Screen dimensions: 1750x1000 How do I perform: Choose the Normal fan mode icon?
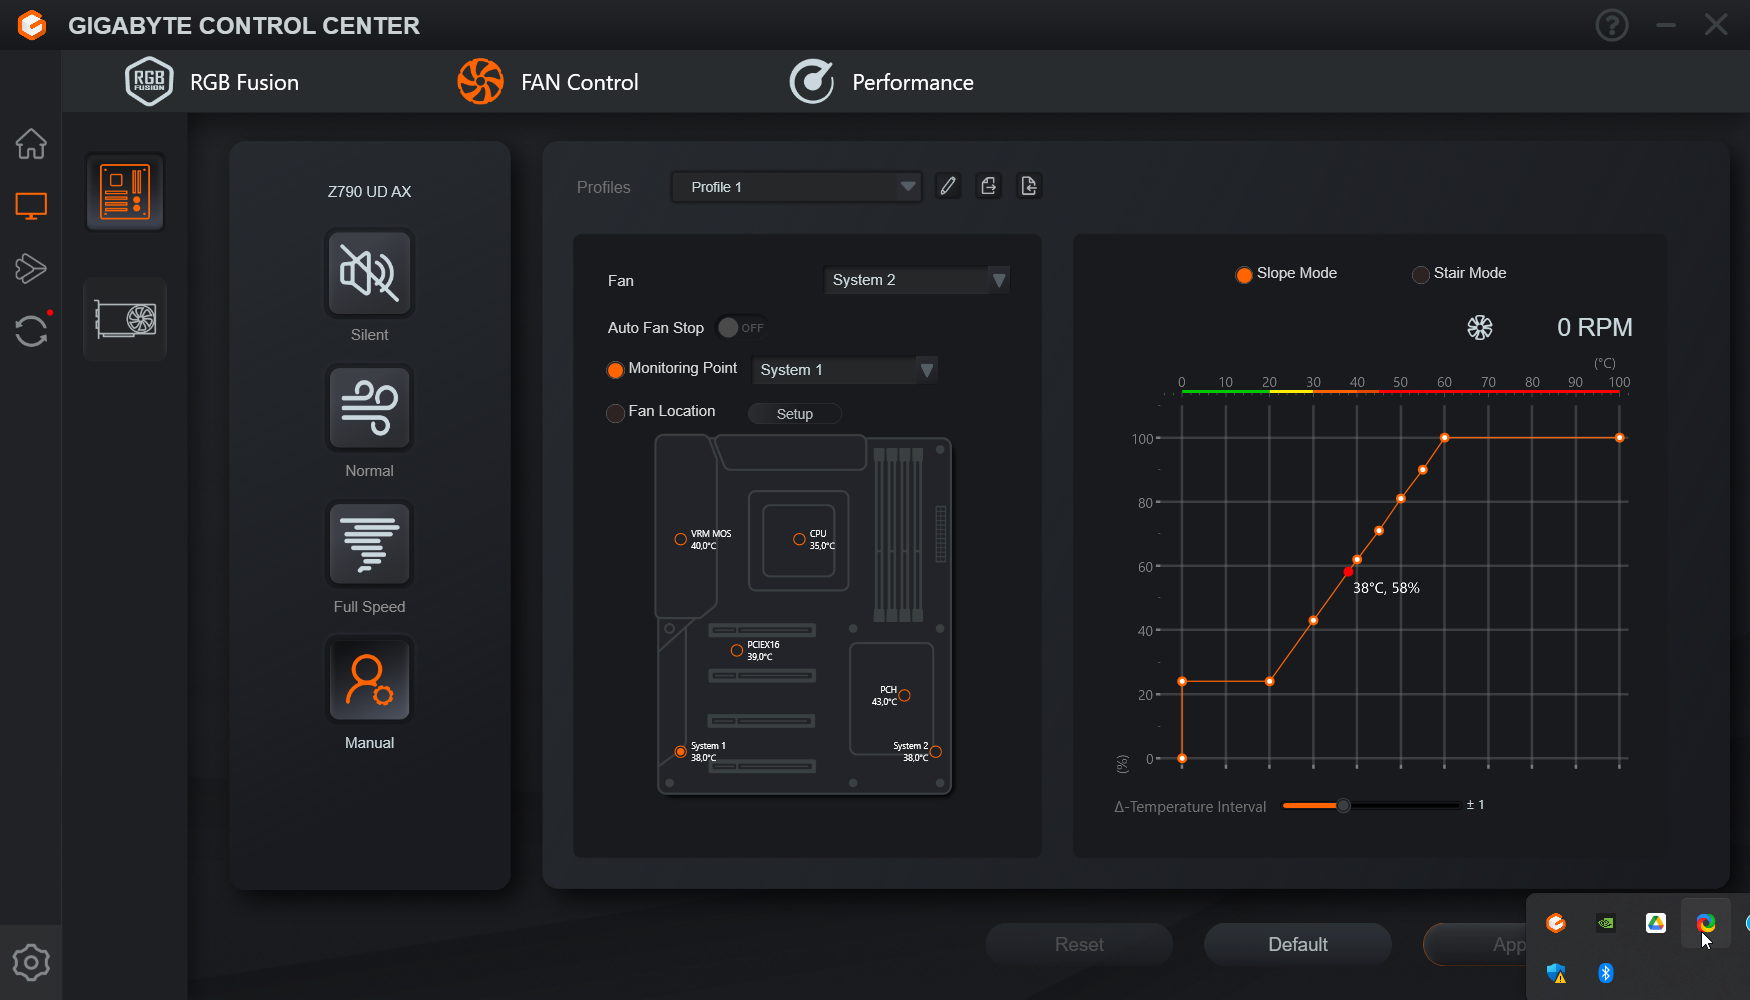pos(369,408)
